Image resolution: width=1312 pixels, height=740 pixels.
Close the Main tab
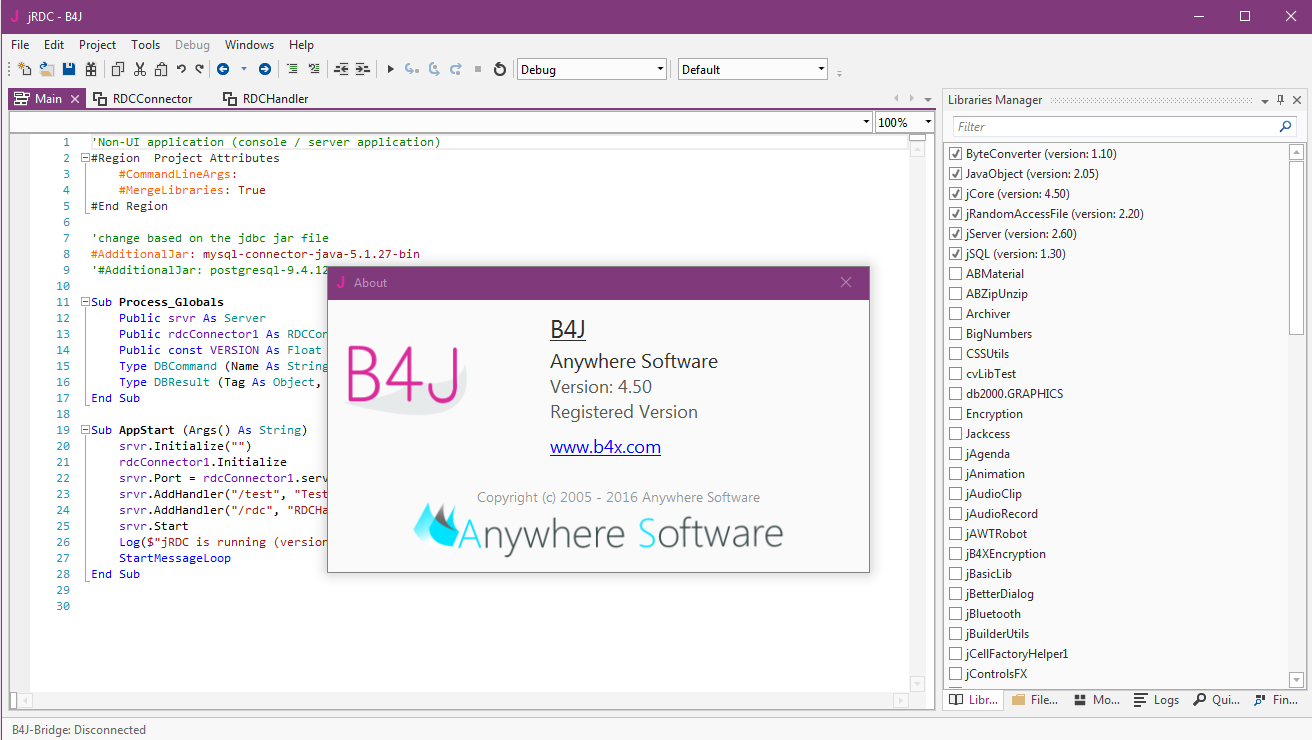coord(75,99)
